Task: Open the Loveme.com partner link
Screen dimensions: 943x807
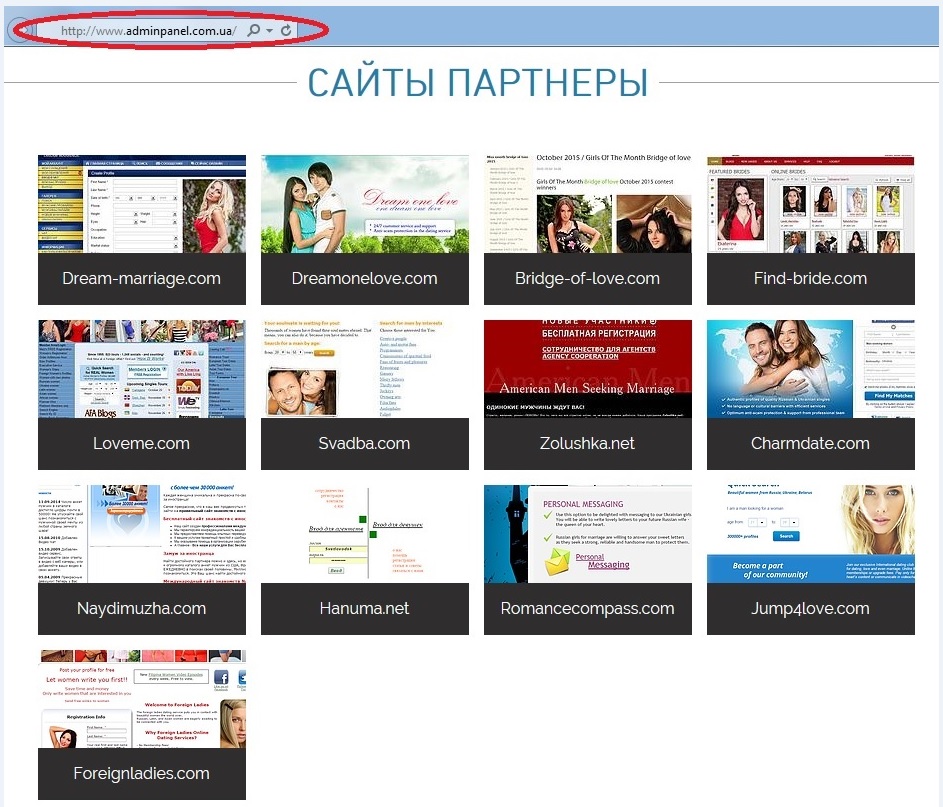Action: (x=141, y=444)
